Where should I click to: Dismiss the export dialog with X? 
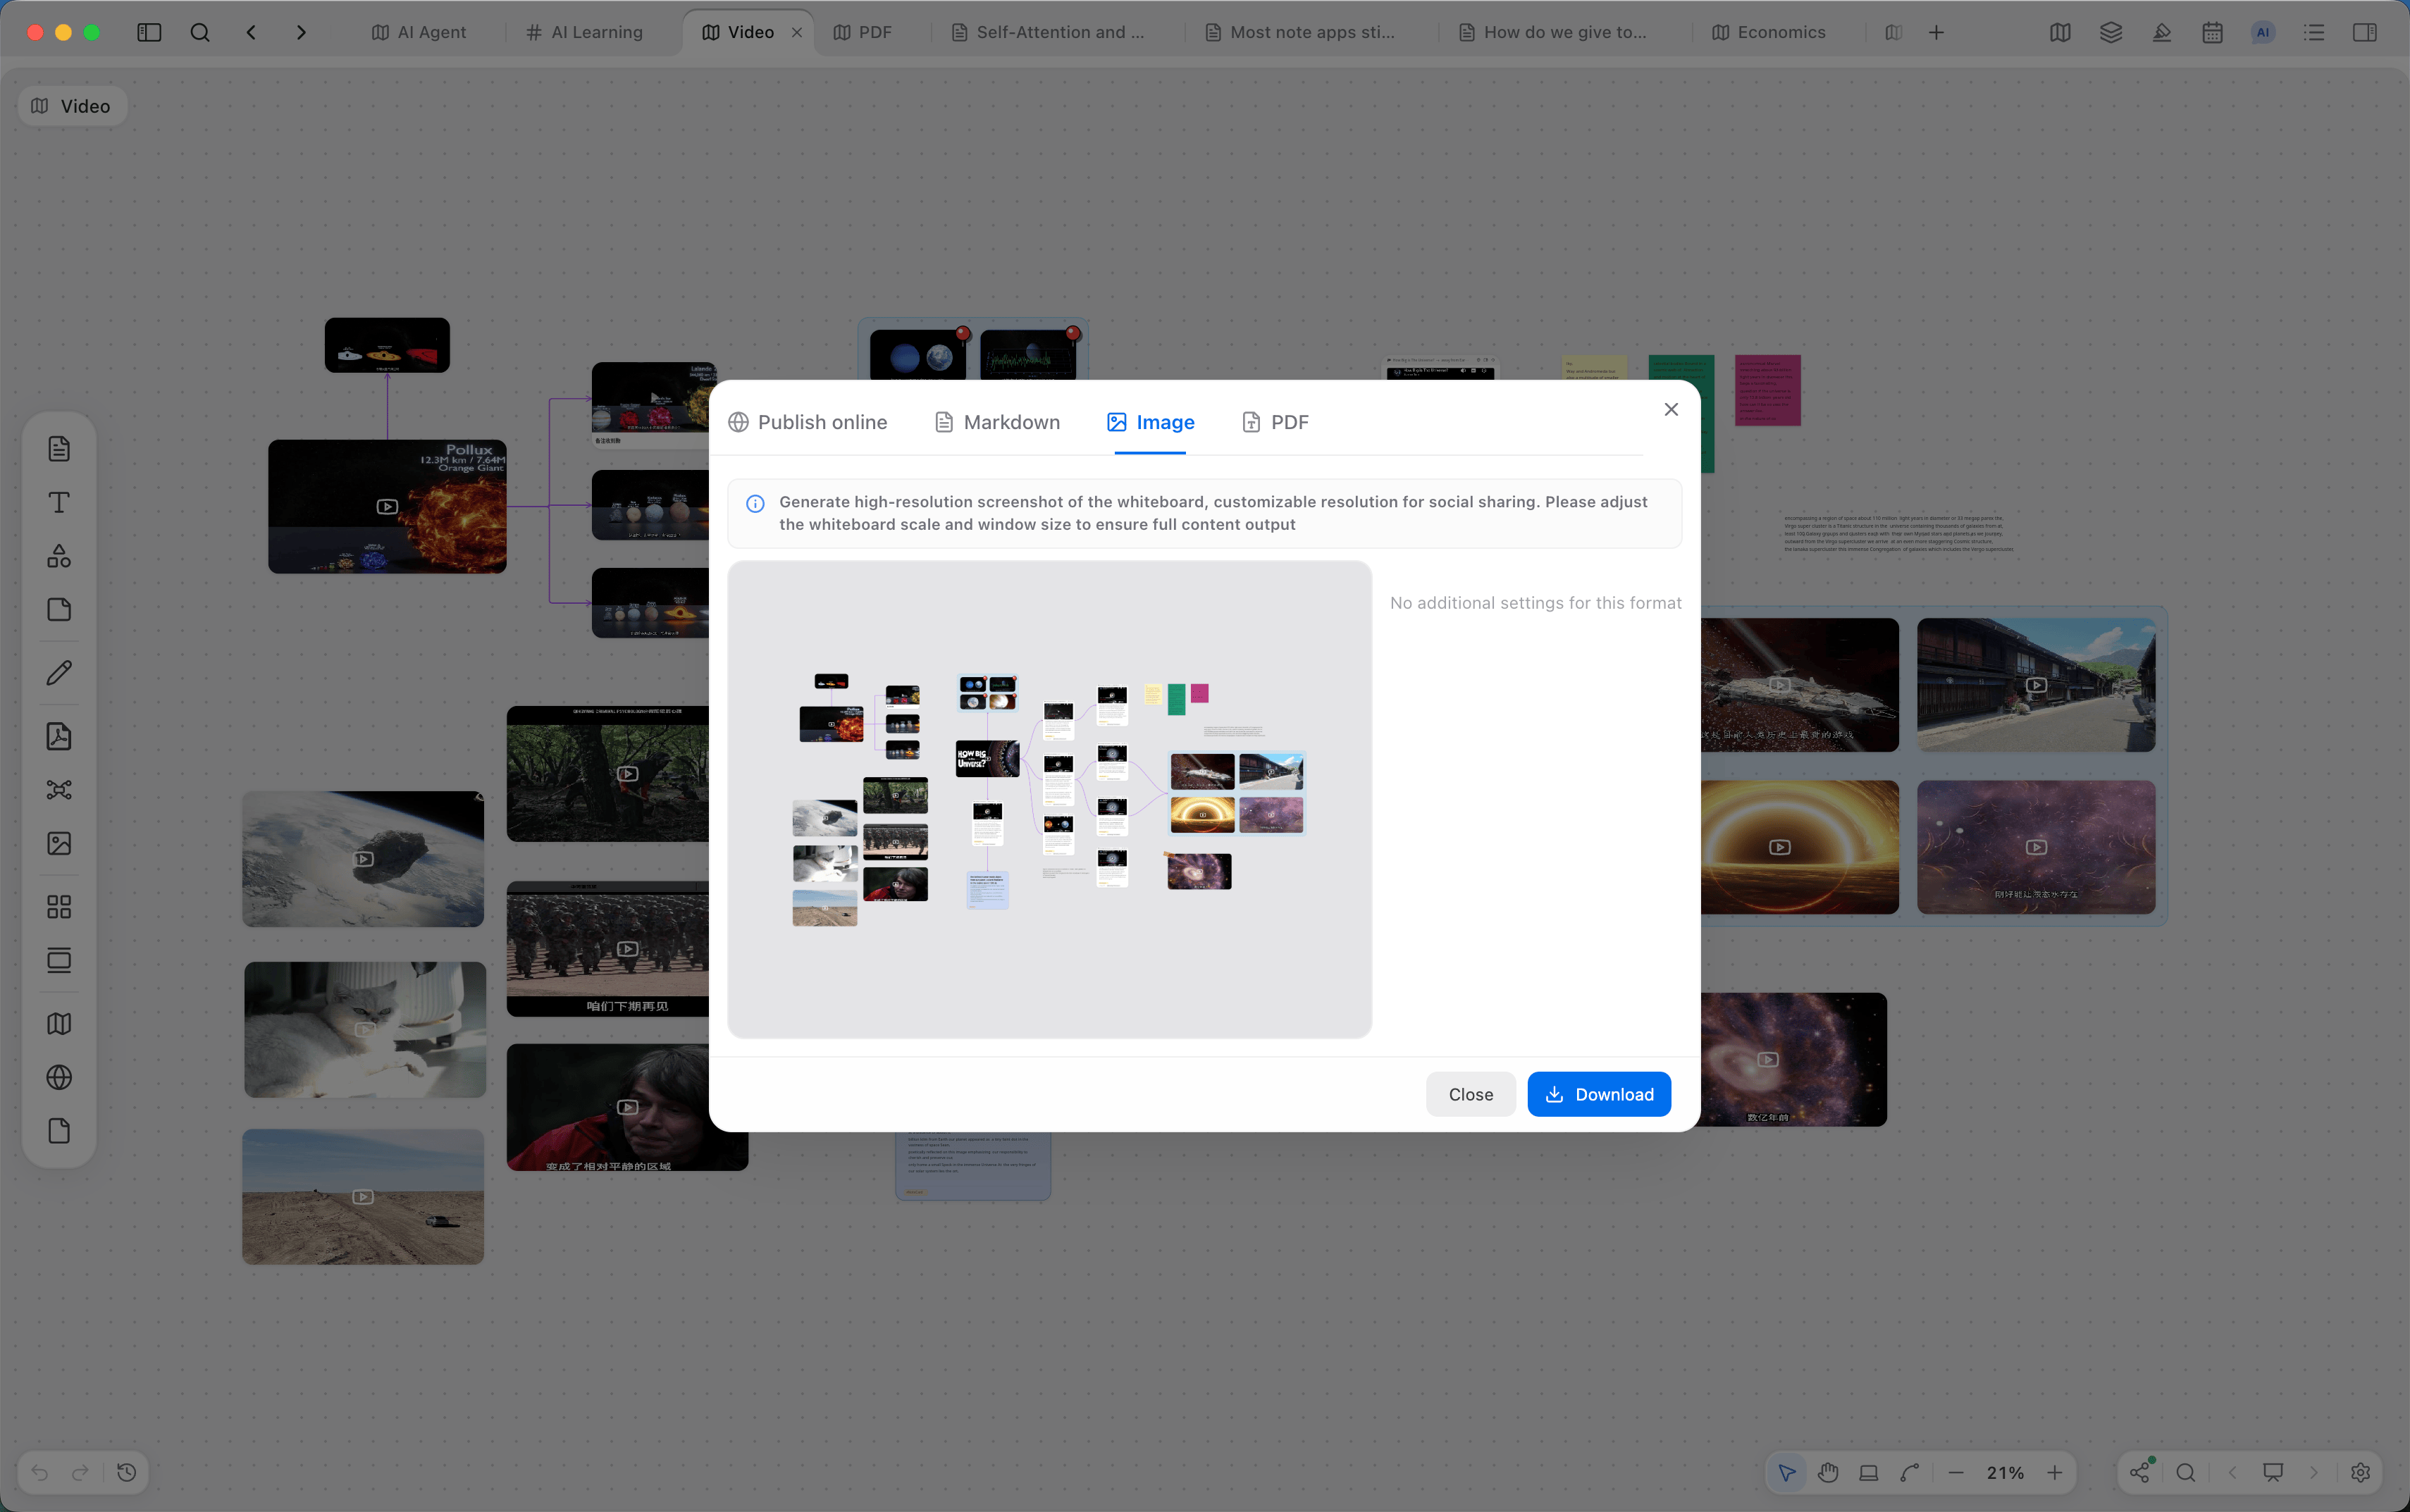(x=1671, y=409)
